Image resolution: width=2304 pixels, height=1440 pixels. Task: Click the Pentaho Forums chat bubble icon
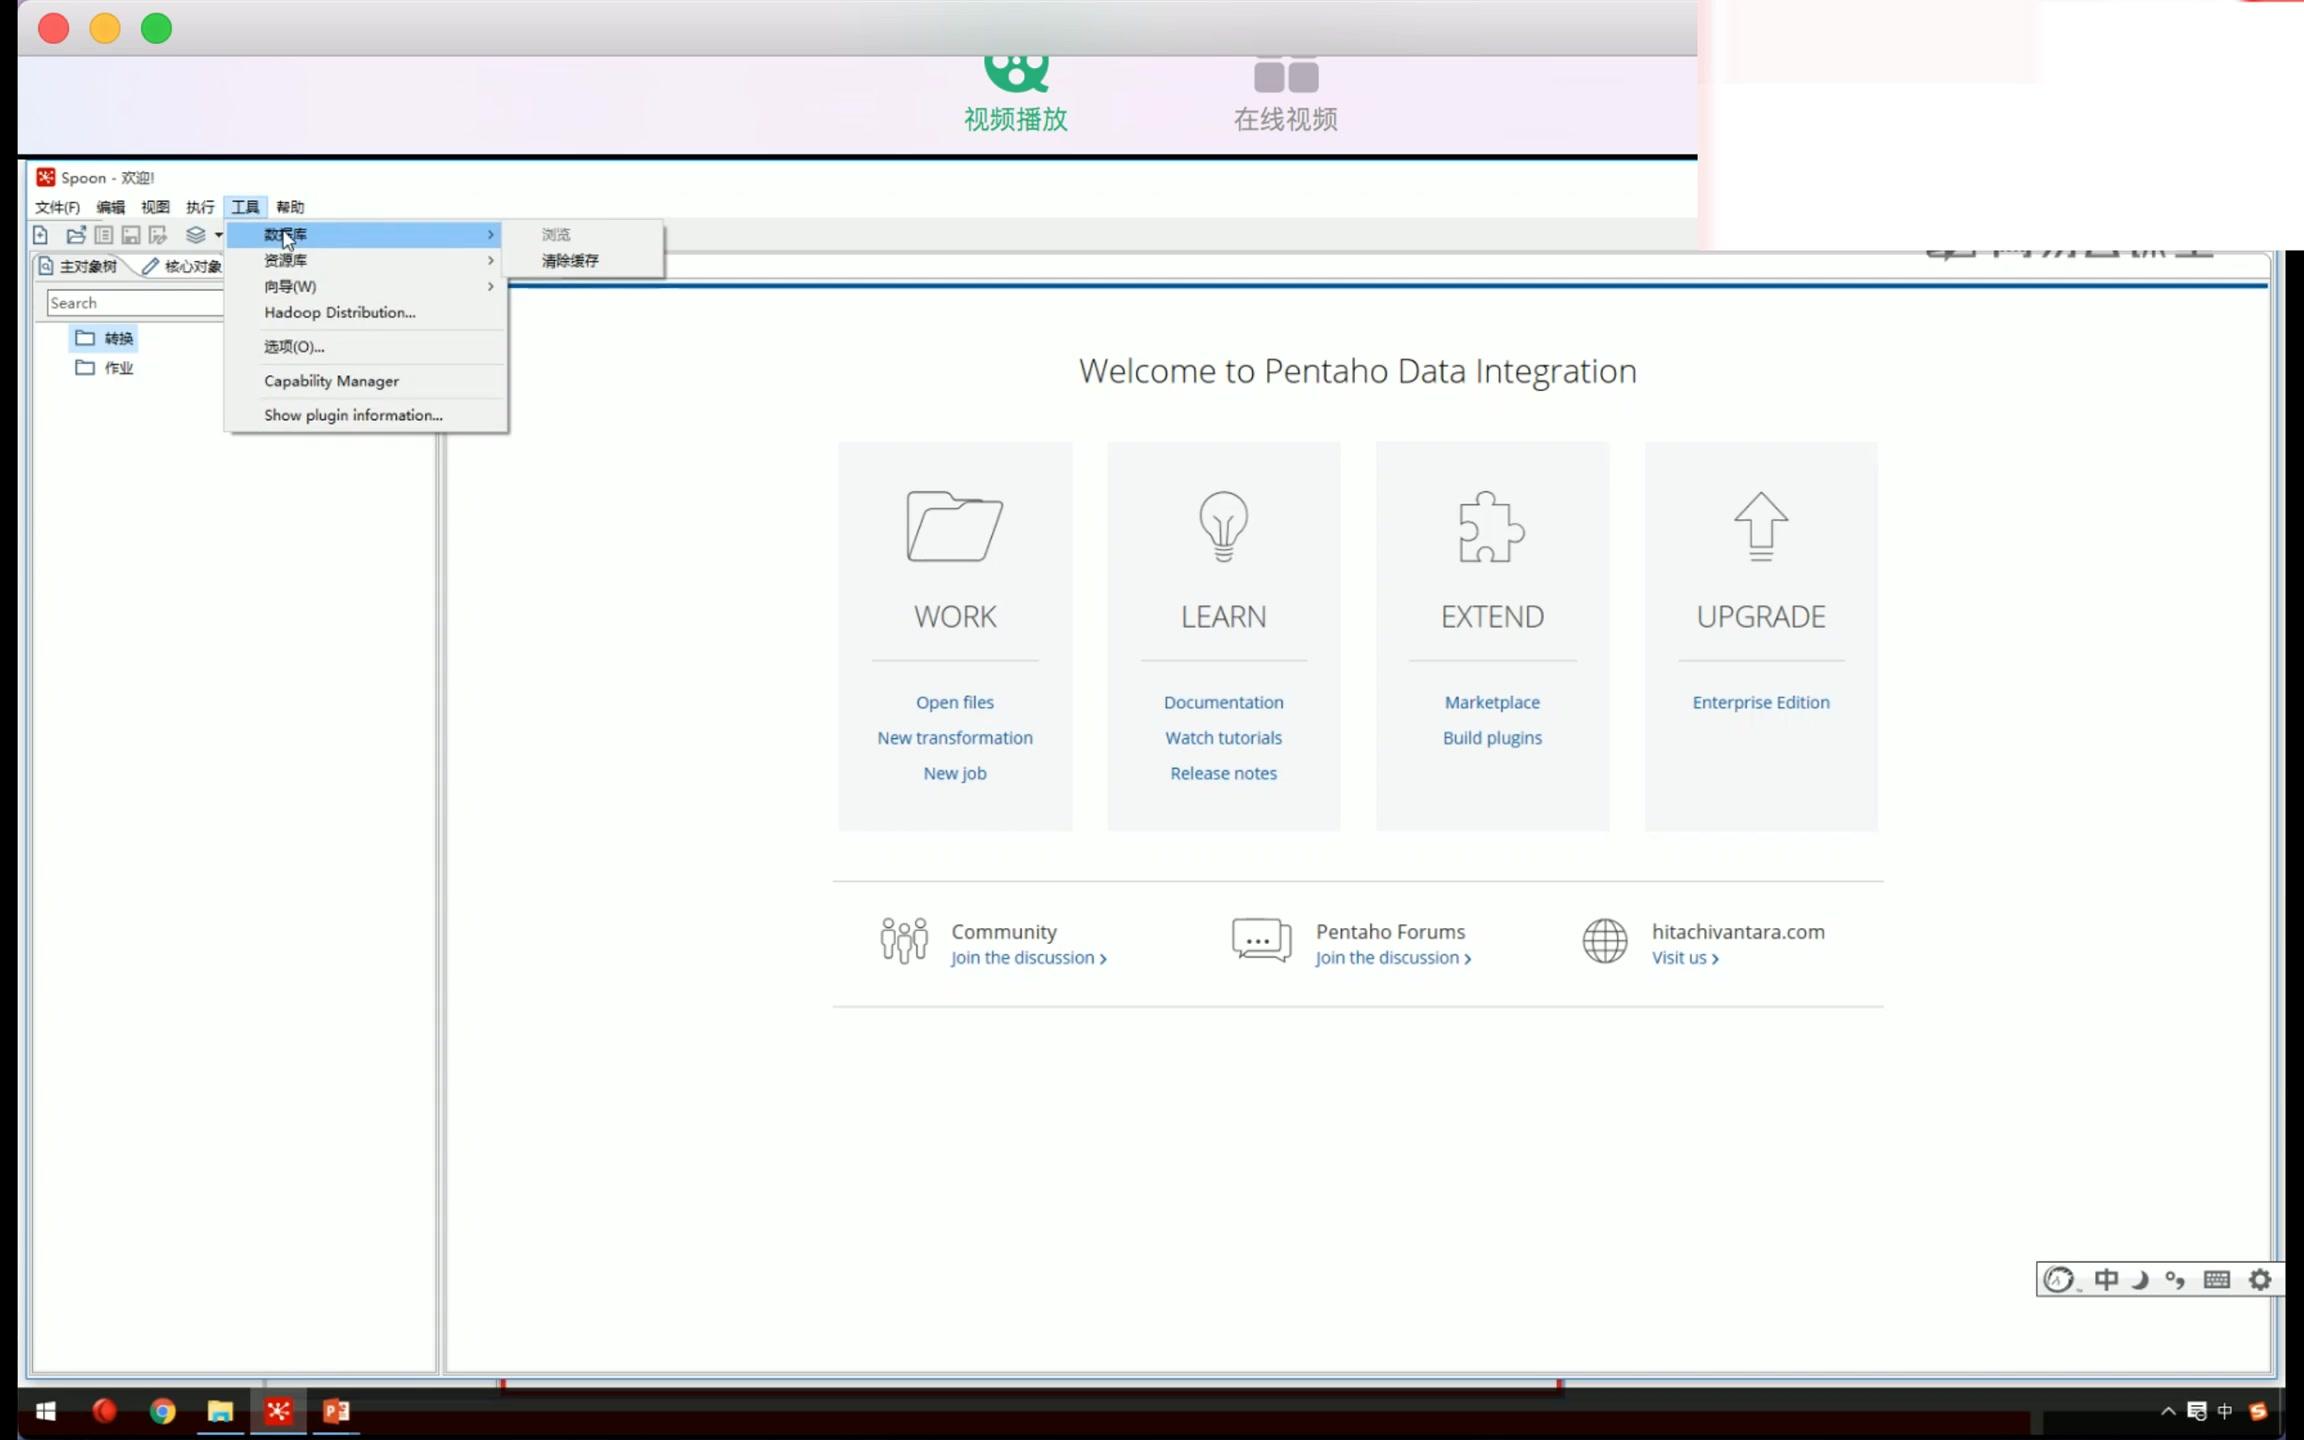pyautogui.click(x=1261, y=941)
